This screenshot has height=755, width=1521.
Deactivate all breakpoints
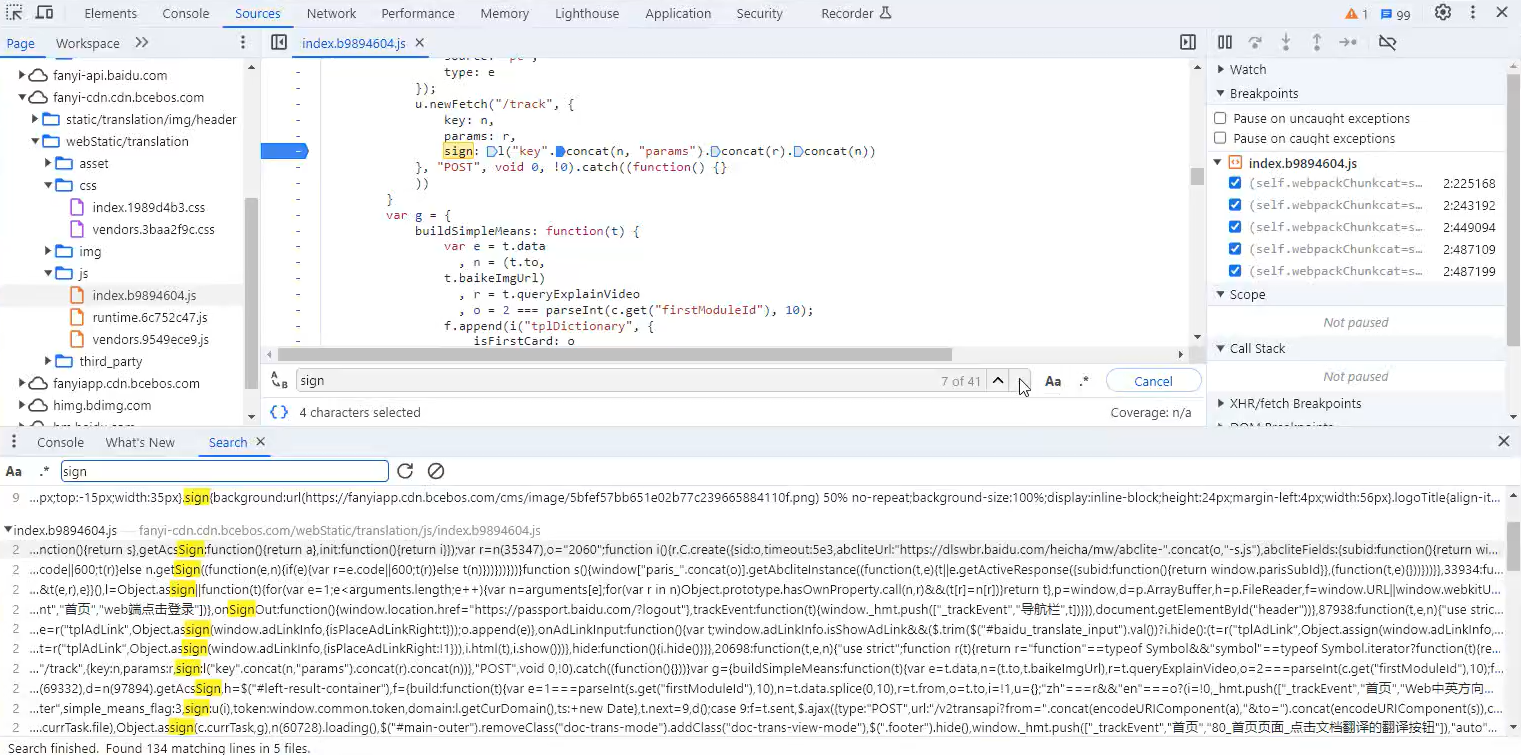(1387, 43)
